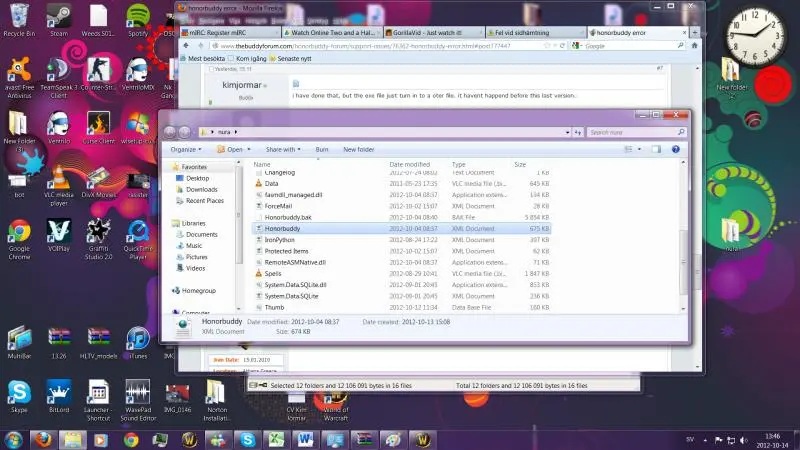This screenshot has width=800, height=450.
Task: Launch Steam from the desktop
Action: 59,19
